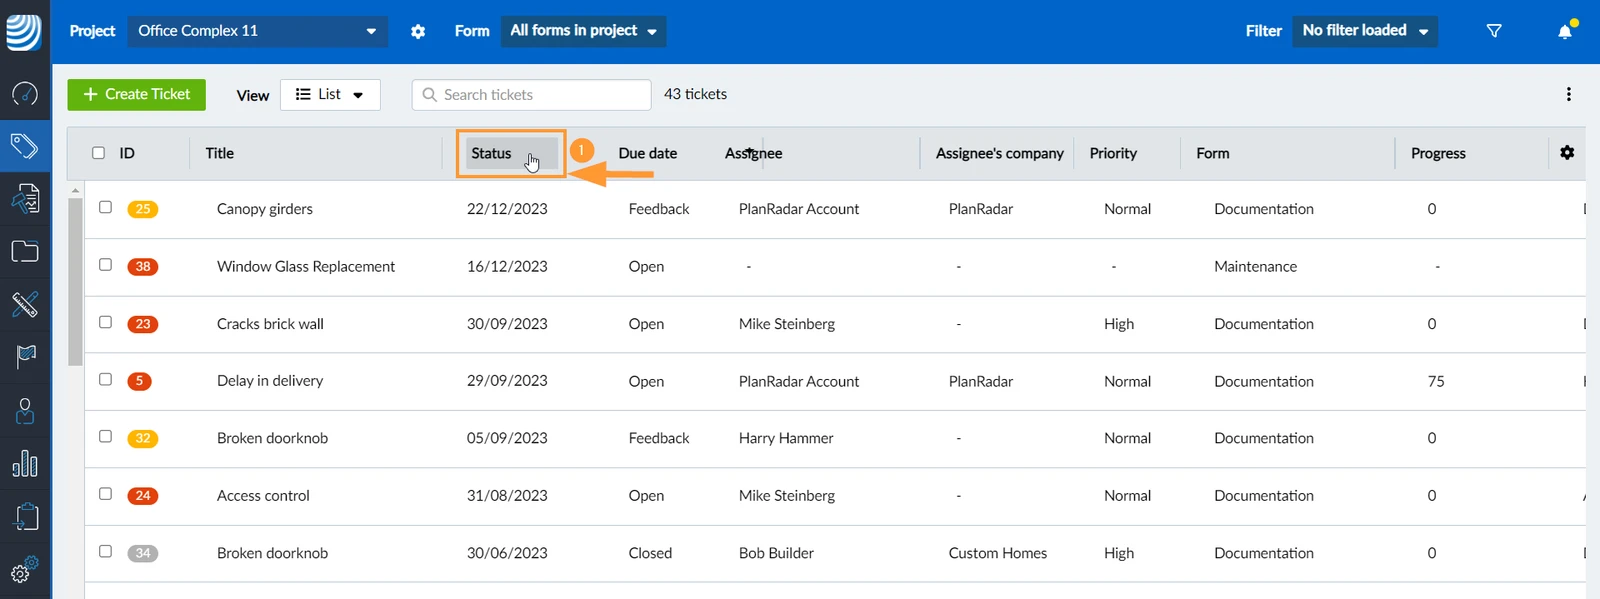Open the three-dot more options menu

1568,94
